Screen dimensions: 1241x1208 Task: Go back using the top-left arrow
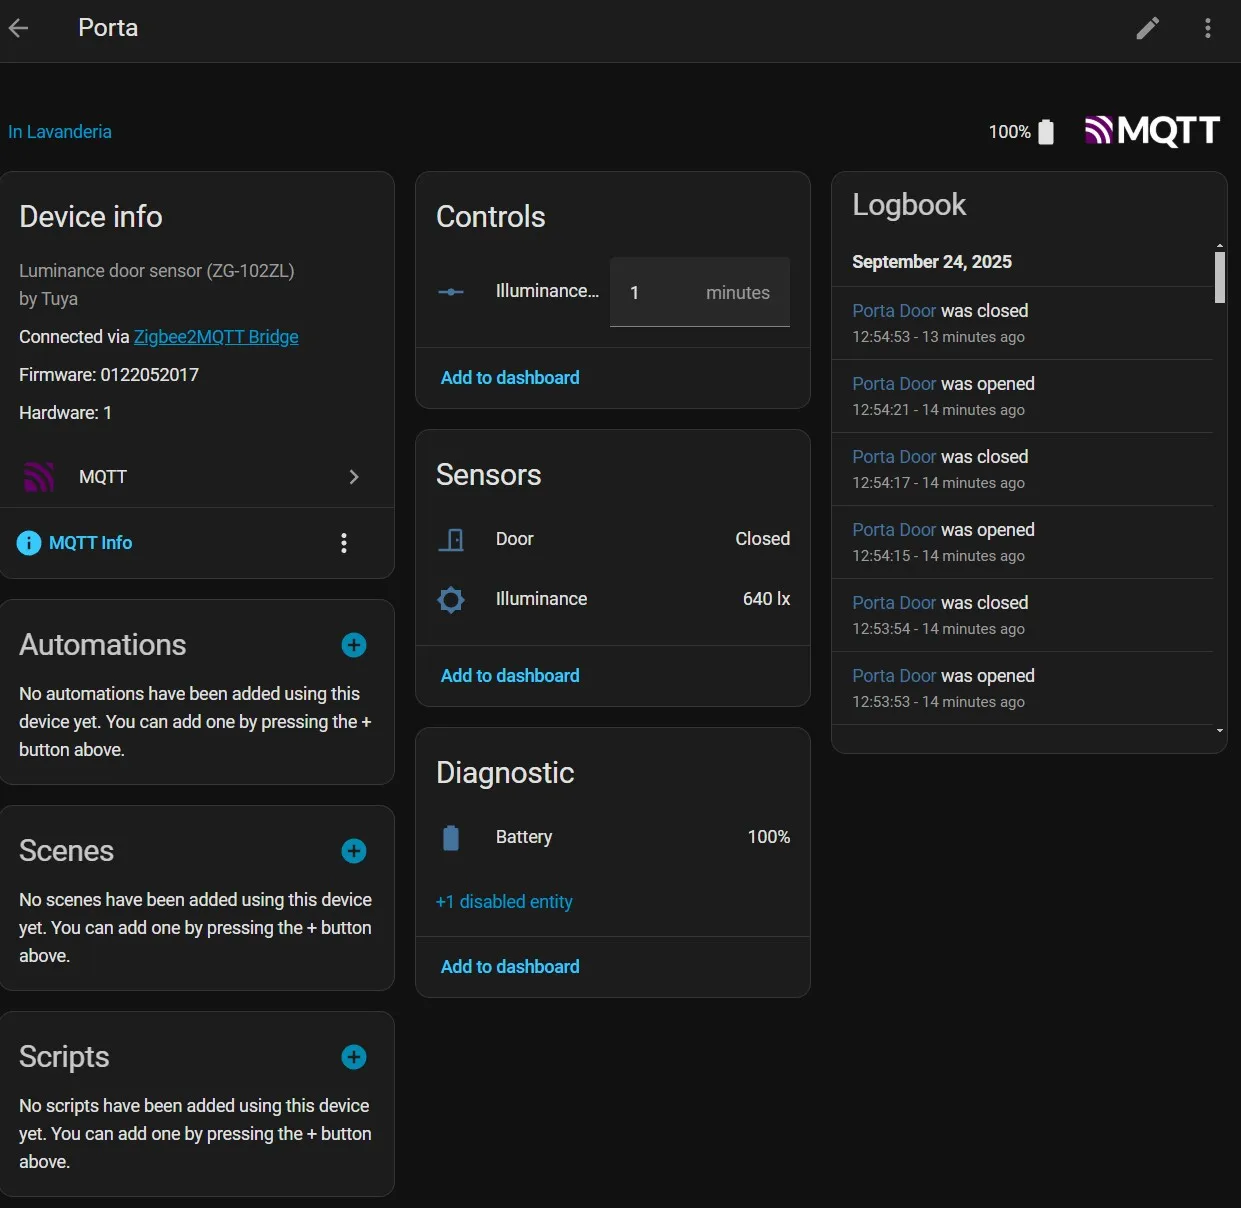coord(18,28)
